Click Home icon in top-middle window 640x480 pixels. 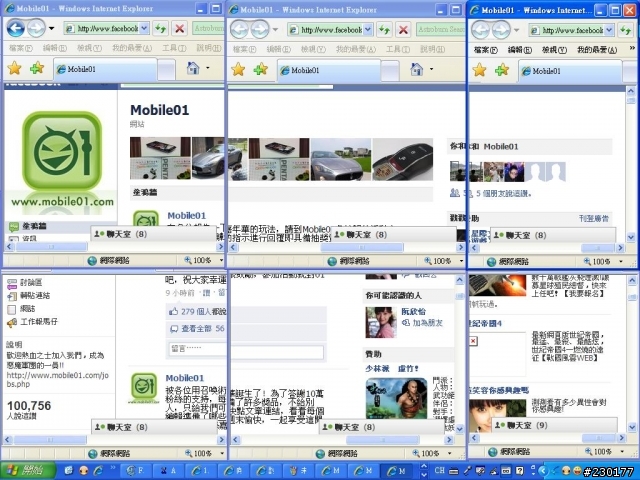[416, 69]
